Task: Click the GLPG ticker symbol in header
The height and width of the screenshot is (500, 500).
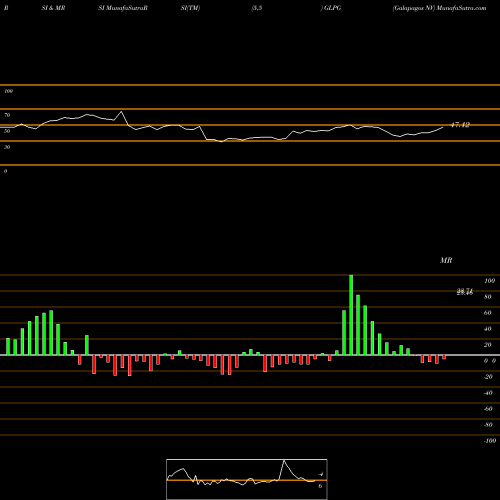Action: click(x=332, y=8)
